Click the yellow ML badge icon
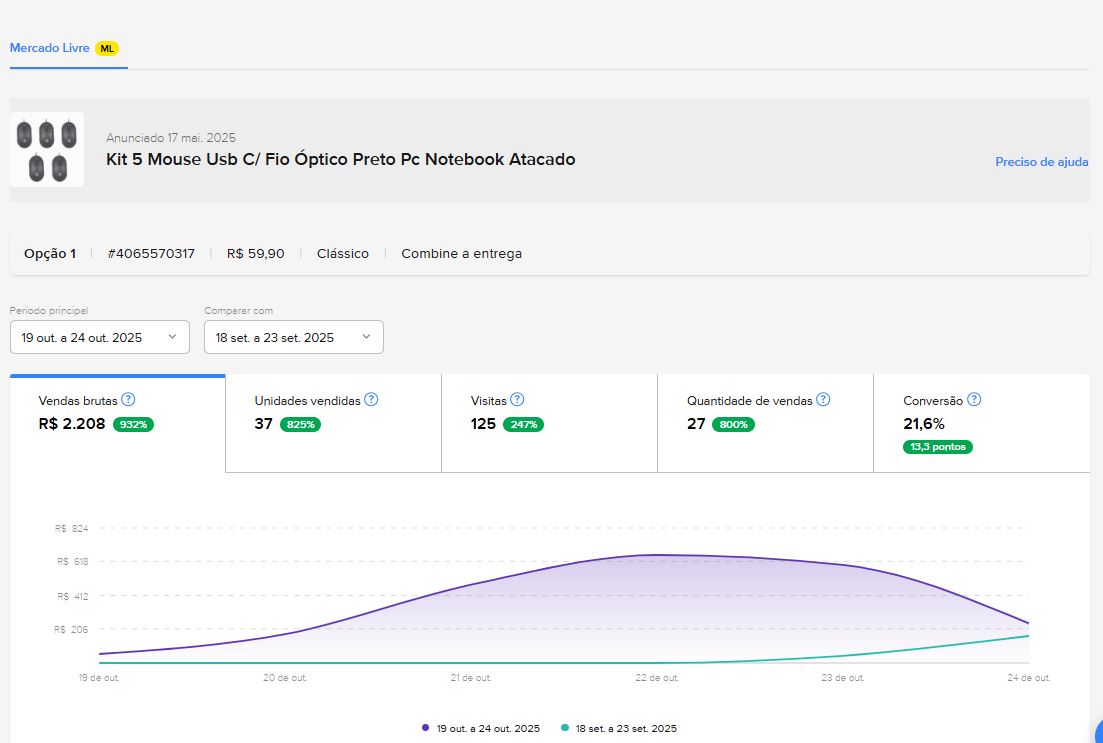The height and width of the screenshot is (743, 1103). click(107, 48)
